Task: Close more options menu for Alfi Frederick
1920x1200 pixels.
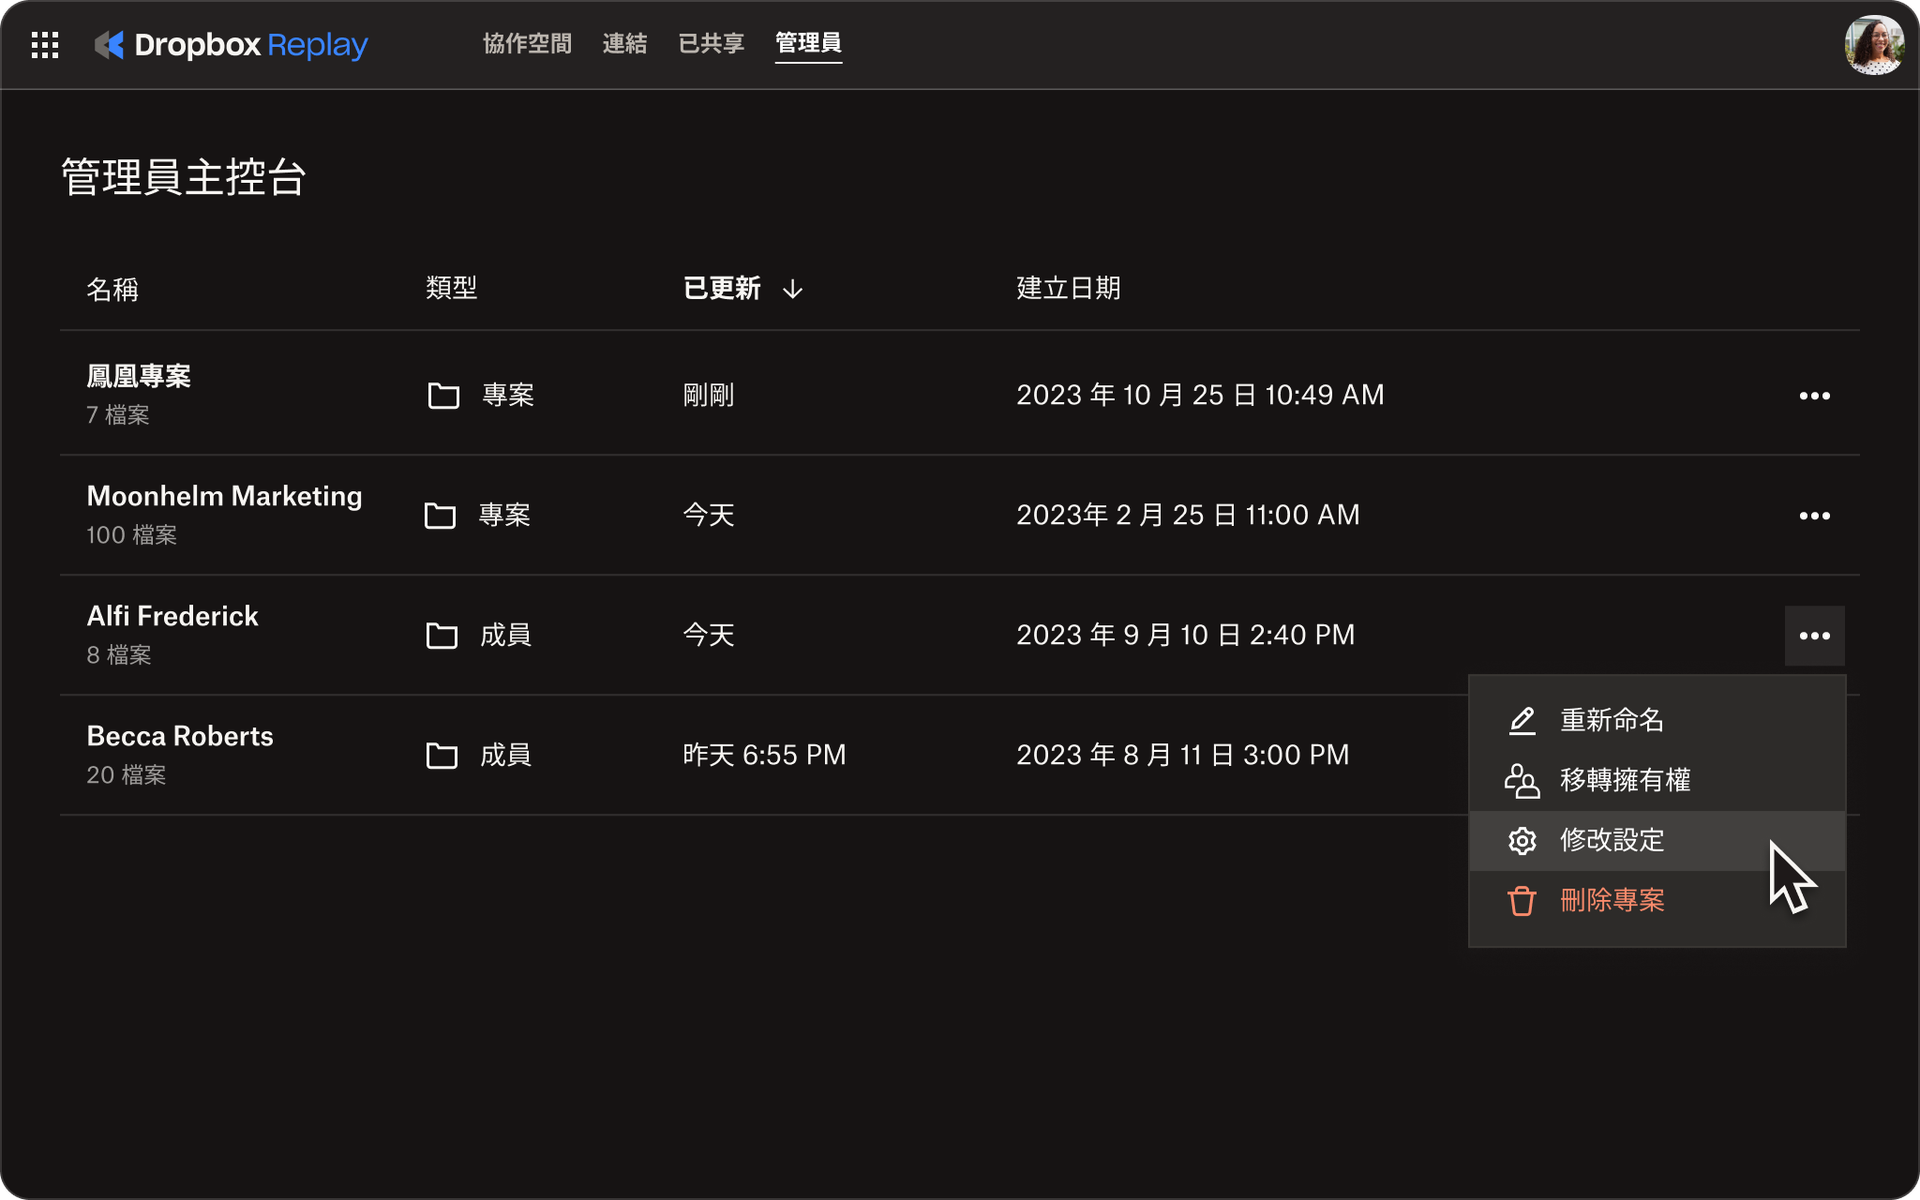Action: [x=1814, y=636]
